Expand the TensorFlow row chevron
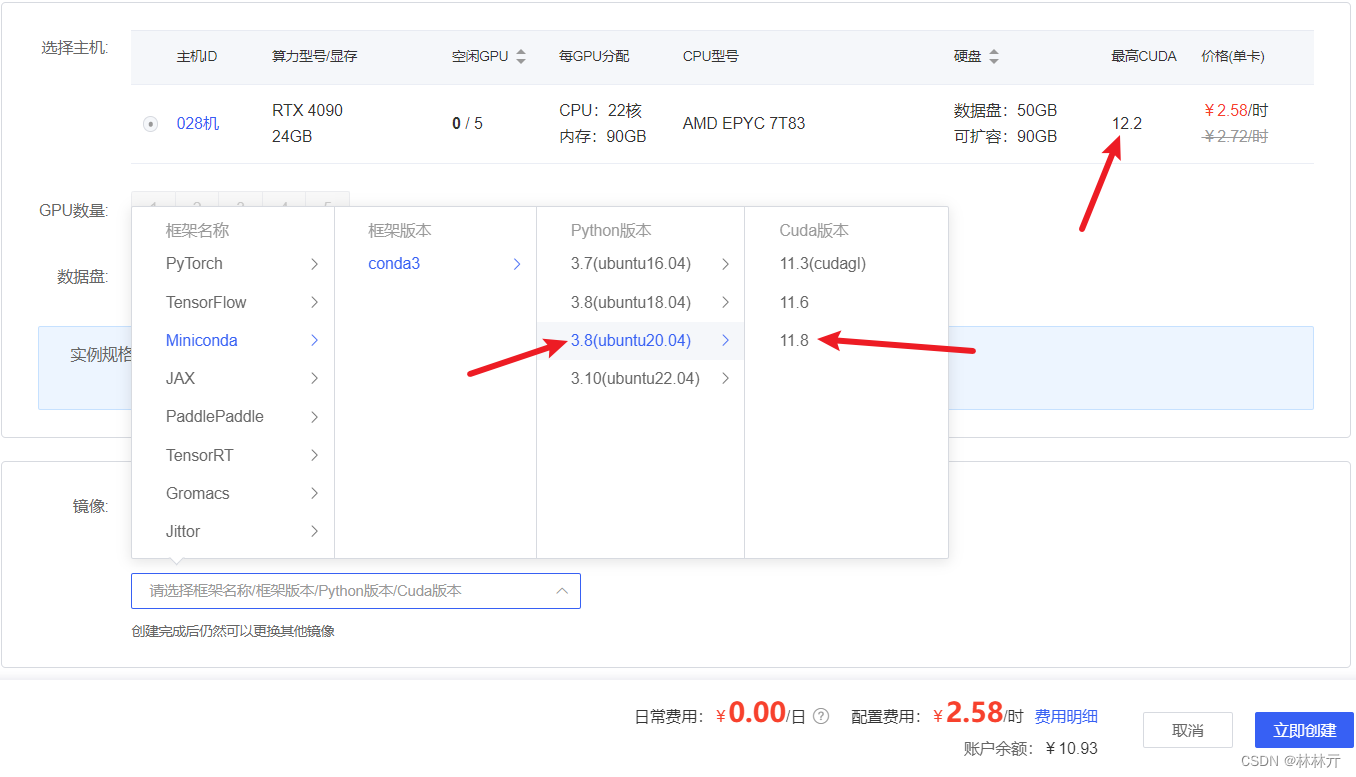The width and height of the screenshot is (1356, 777). click(314, 302)
